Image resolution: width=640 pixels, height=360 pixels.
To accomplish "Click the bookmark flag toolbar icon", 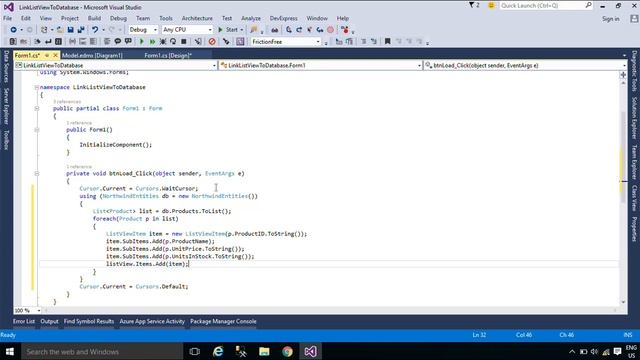I will click(x=387, y=42).
